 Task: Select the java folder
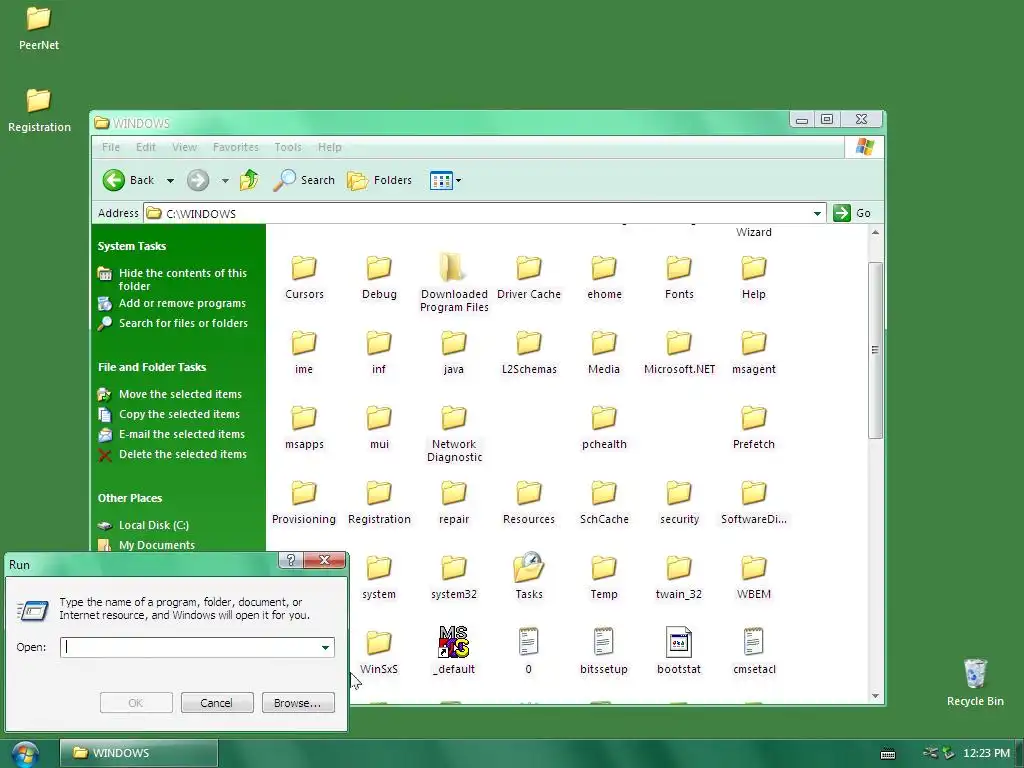point(454,353)
